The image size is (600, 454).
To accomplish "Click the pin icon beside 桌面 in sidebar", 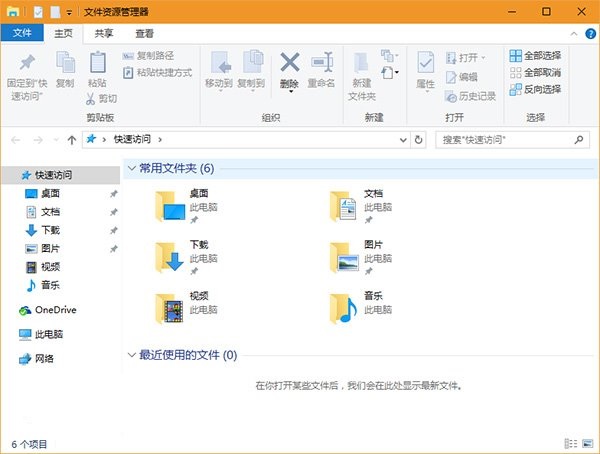I will [x=113, y=194].
